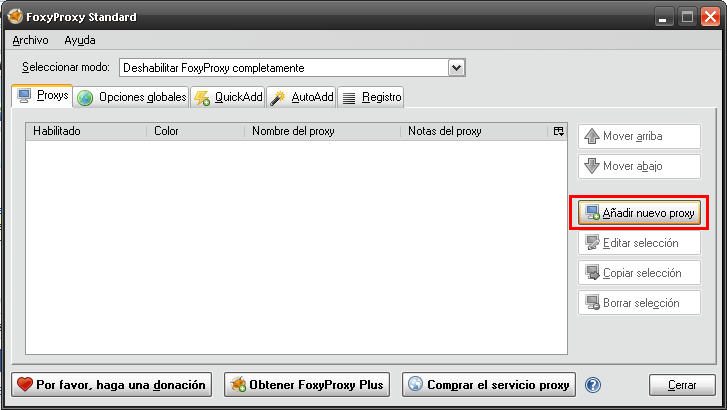
Task: Expand the Seleccionar modo dropdown arrow
Action: pyautogui.click(x=456, y=68)
